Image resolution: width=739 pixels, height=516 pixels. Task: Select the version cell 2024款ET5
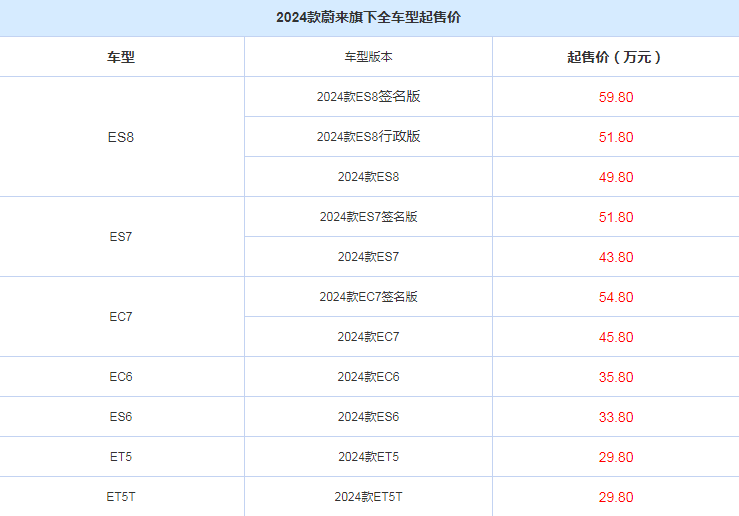click(x=368, y=457)
